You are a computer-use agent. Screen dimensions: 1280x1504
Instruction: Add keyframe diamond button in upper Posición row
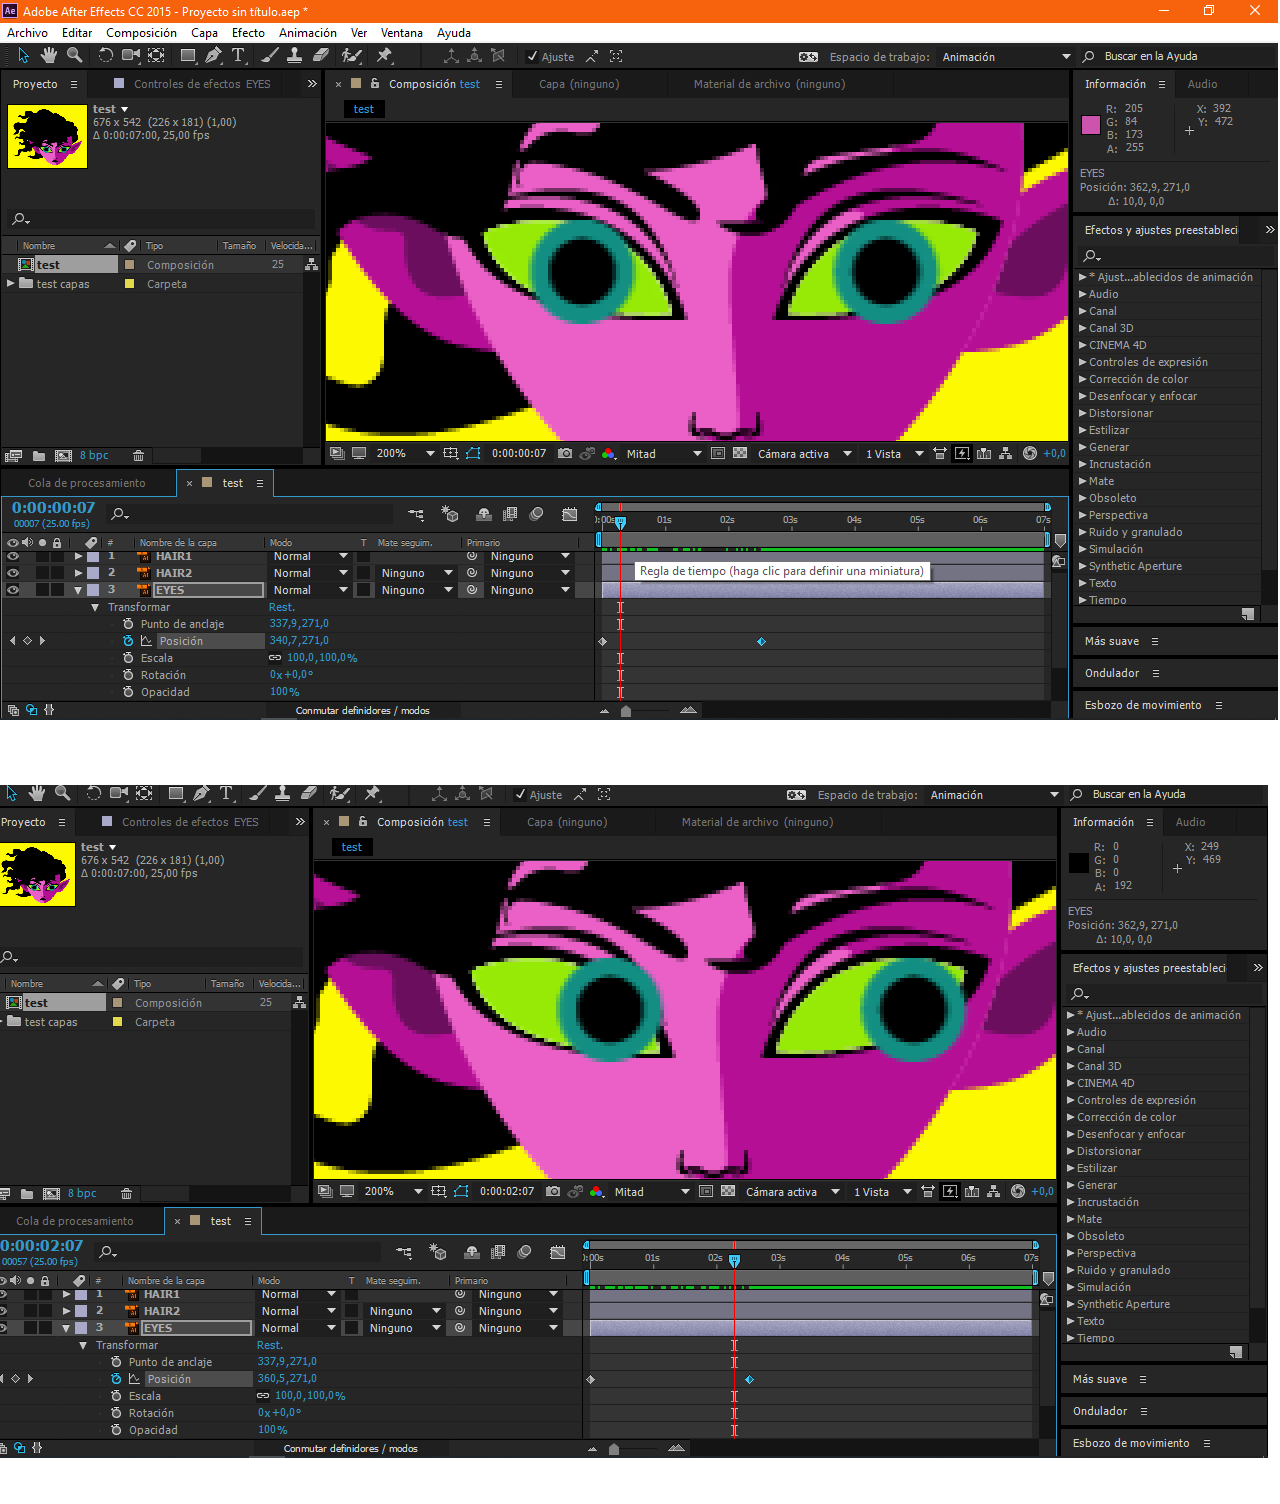[x=27, y=641]
